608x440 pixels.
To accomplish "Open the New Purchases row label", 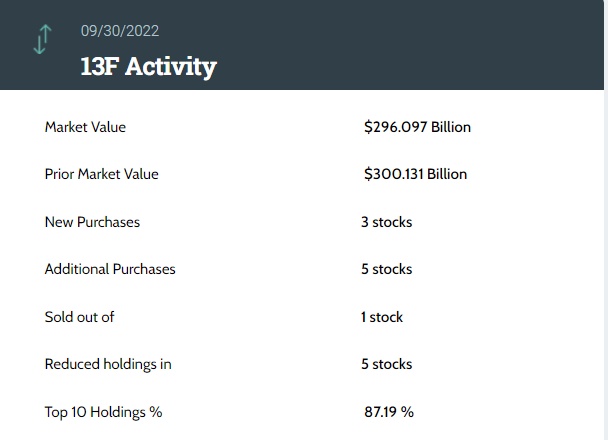I will [x=92, y=222].
